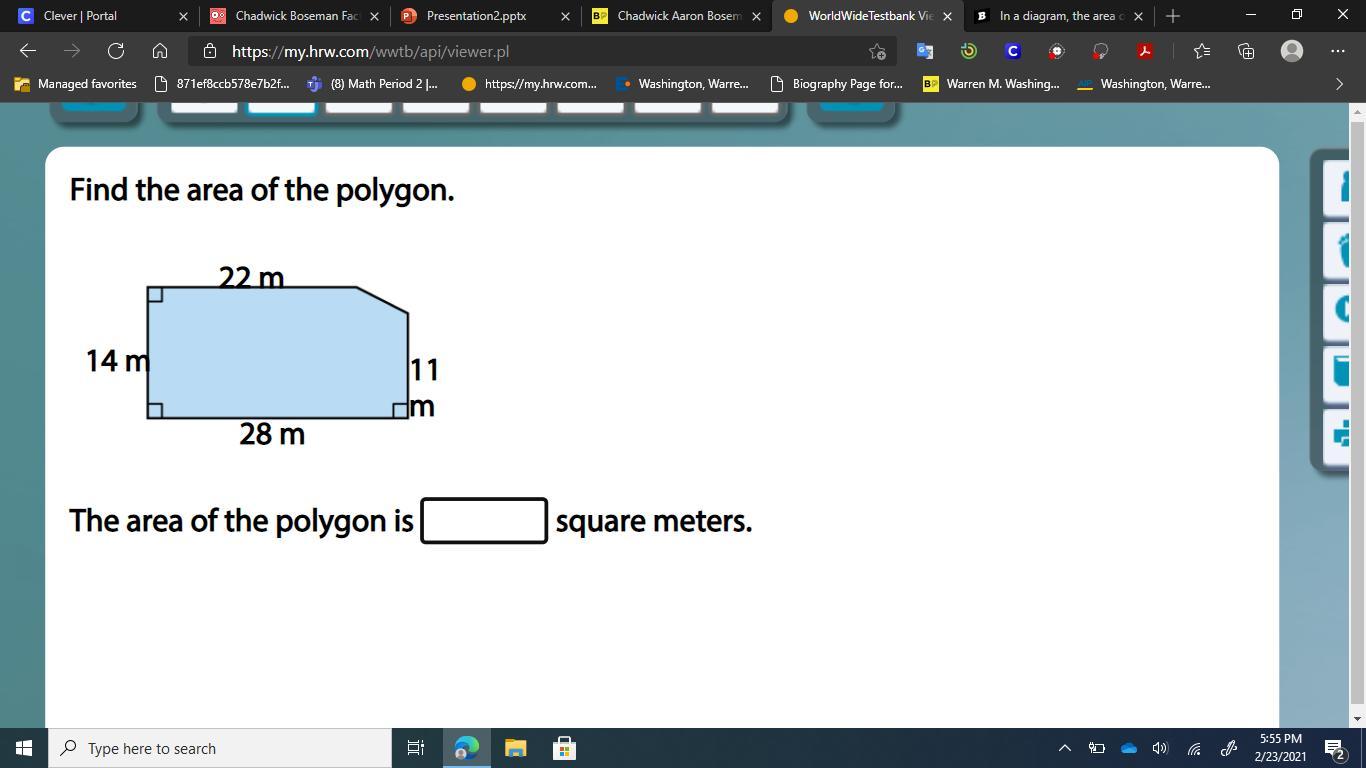Expand the favorites bar overflow chevron
Viewport: 1366px width, 768px height.
coord(1340,84)
